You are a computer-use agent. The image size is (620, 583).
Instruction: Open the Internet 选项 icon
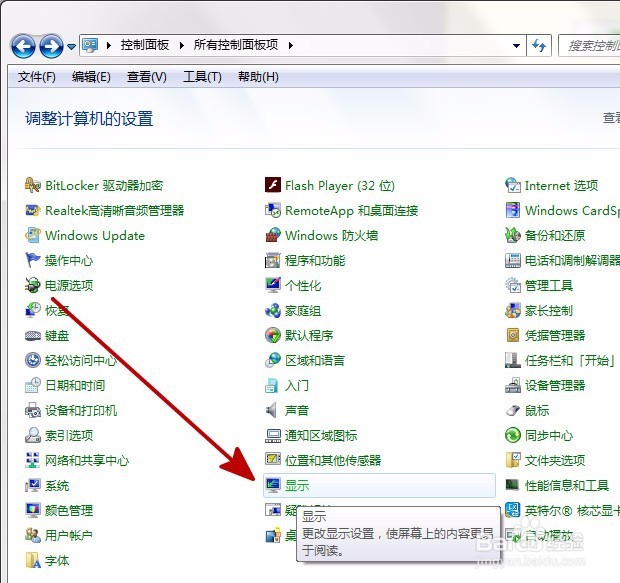click(513, 185)
